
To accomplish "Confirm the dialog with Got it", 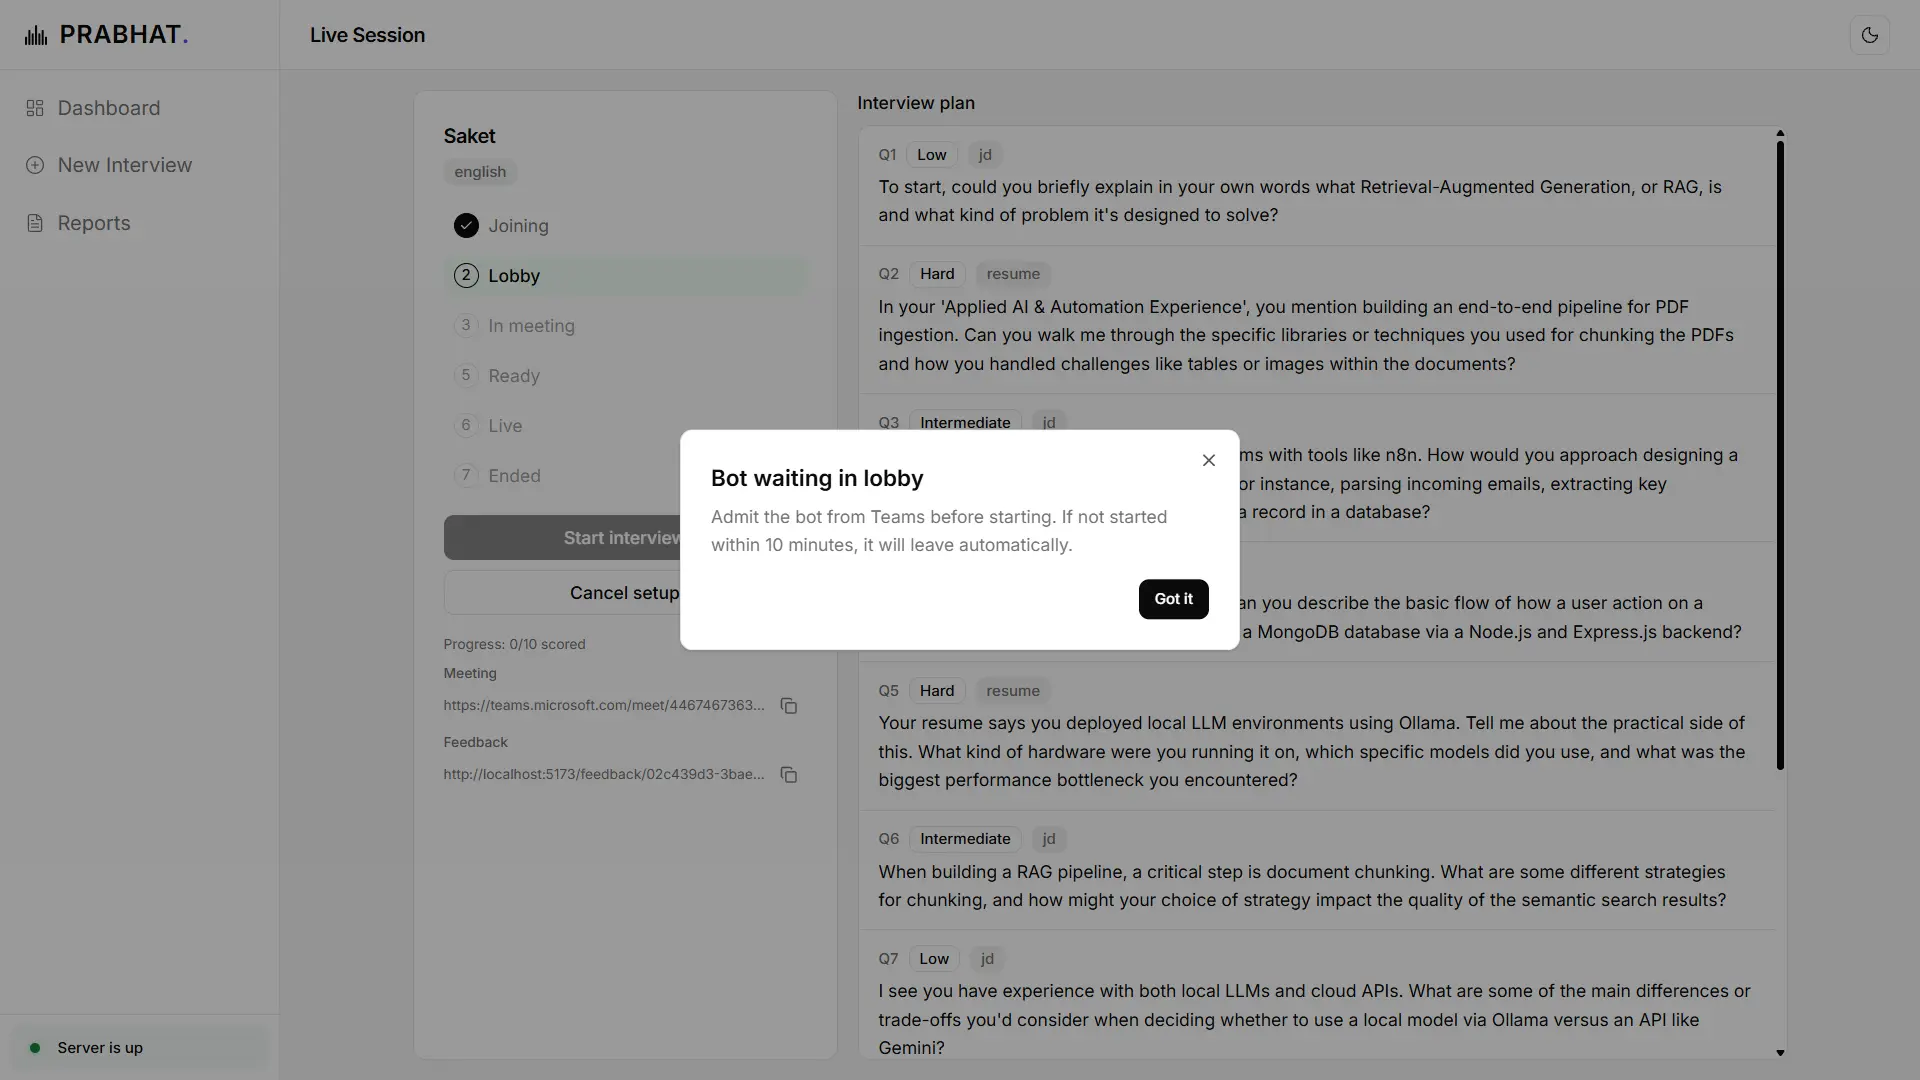I will tap(1173, 599).
